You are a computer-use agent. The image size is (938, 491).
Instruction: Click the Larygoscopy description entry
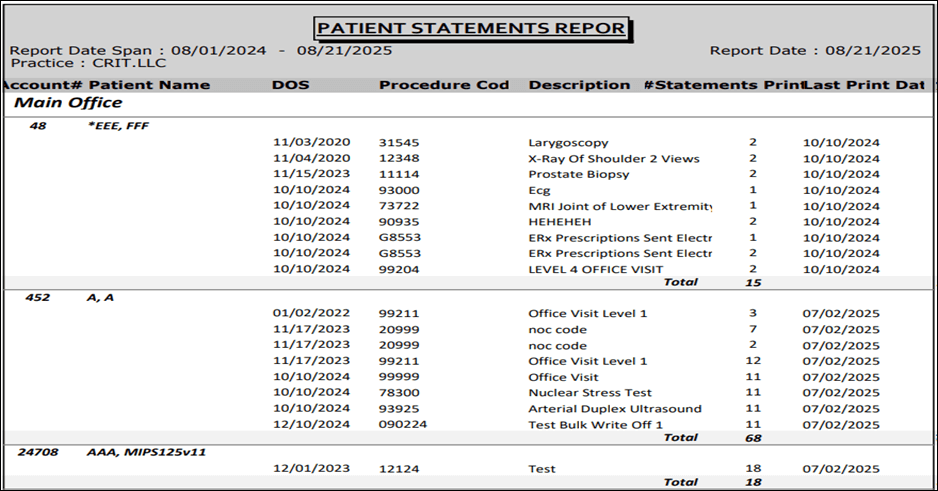pos(568,143)
